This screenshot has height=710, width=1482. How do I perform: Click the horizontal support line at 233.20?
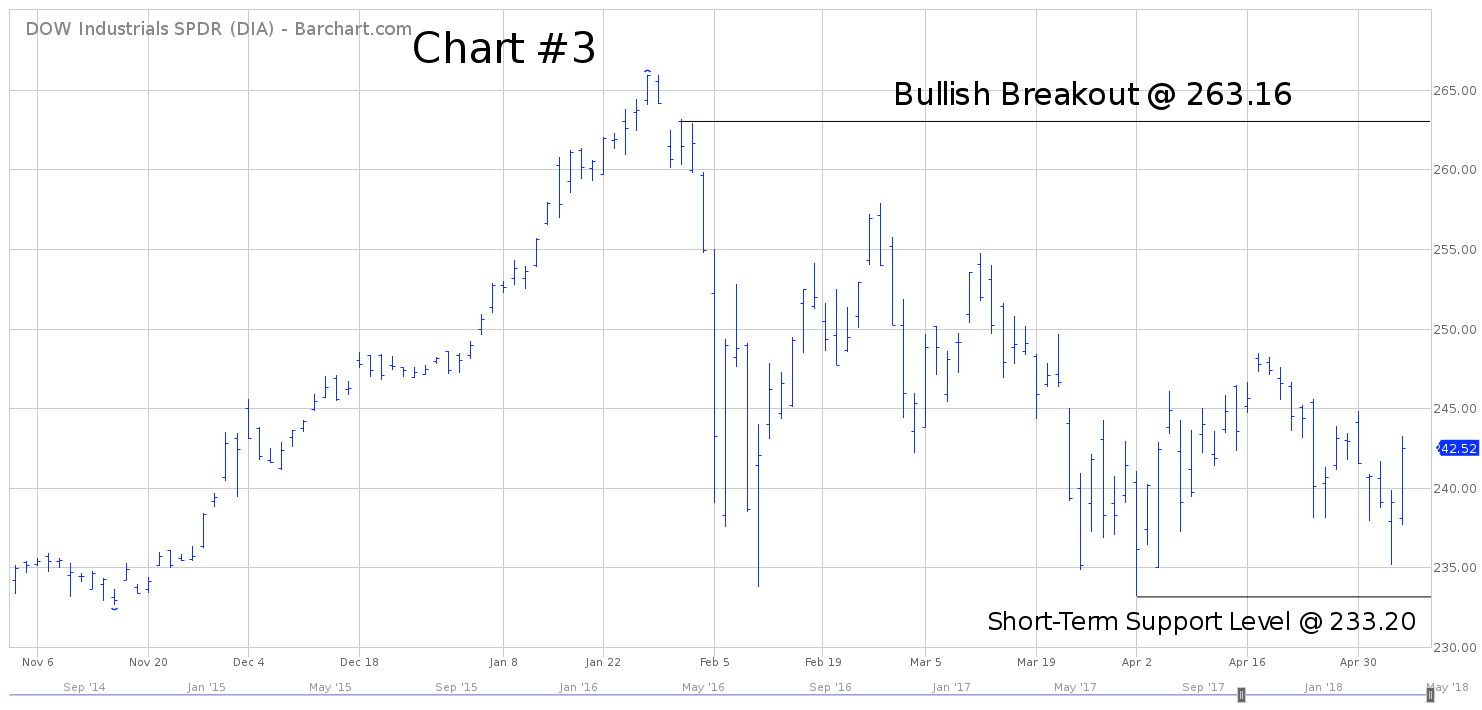pyautogui.click(x=1283, y=597)
